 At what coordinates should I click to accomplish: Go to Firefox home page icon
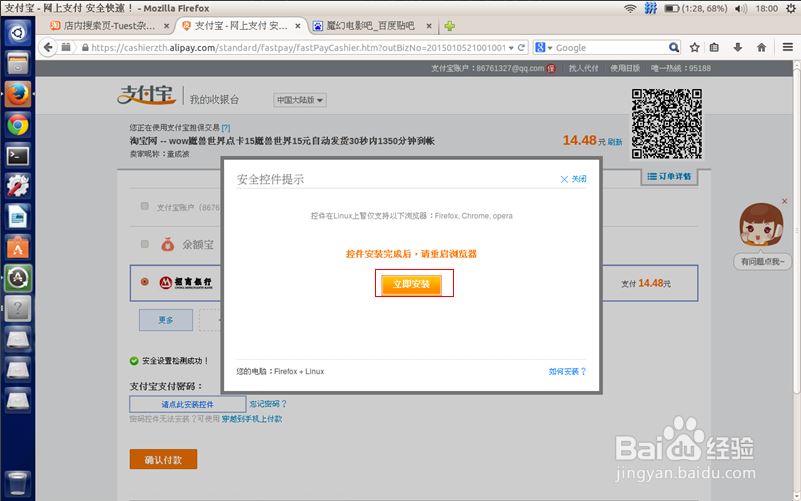tap(761, 47)
